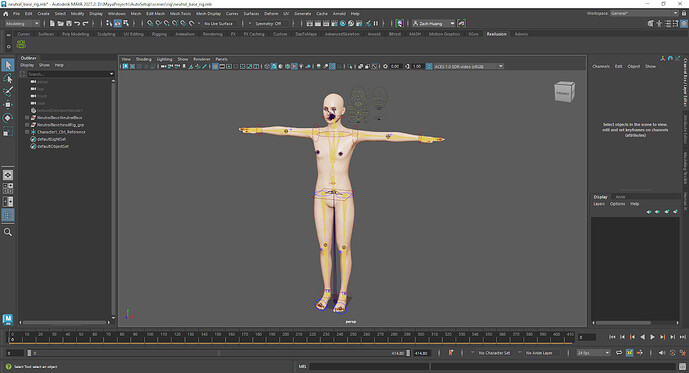Go to end of playback range
The width and height of the screenshot is (689, 373).
click(x=683, y=337)
